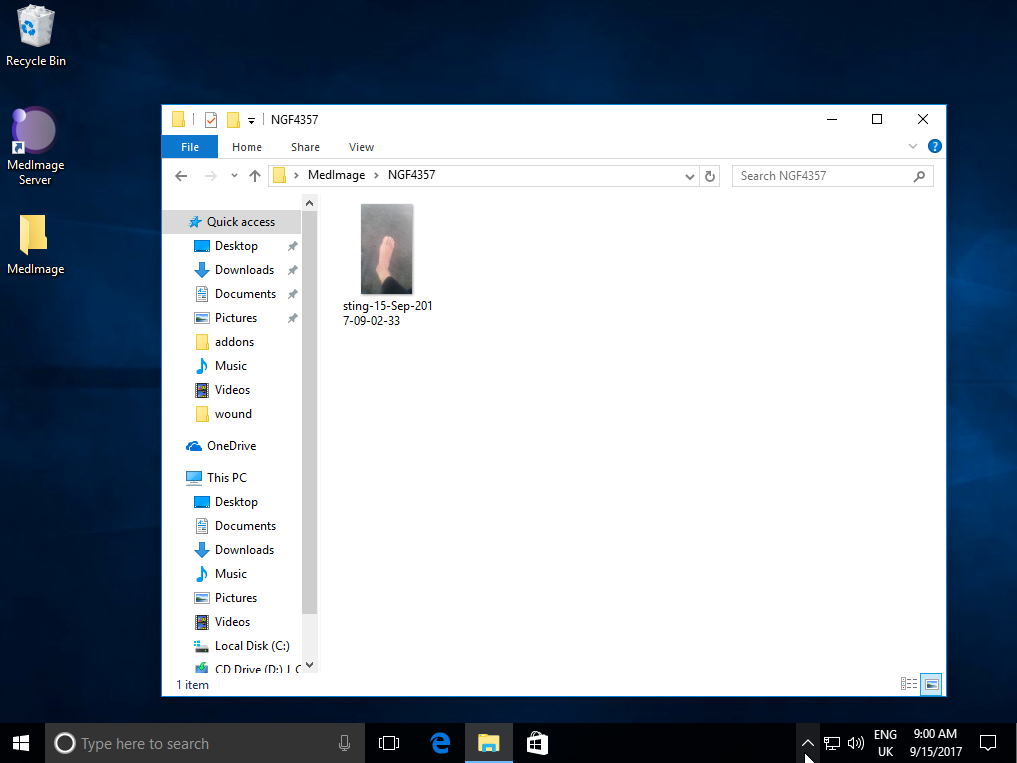This screenshot has height=763, width=1017.
Task: Expand breadcrumb chevron after MedImage
Action: pos(376,176)
